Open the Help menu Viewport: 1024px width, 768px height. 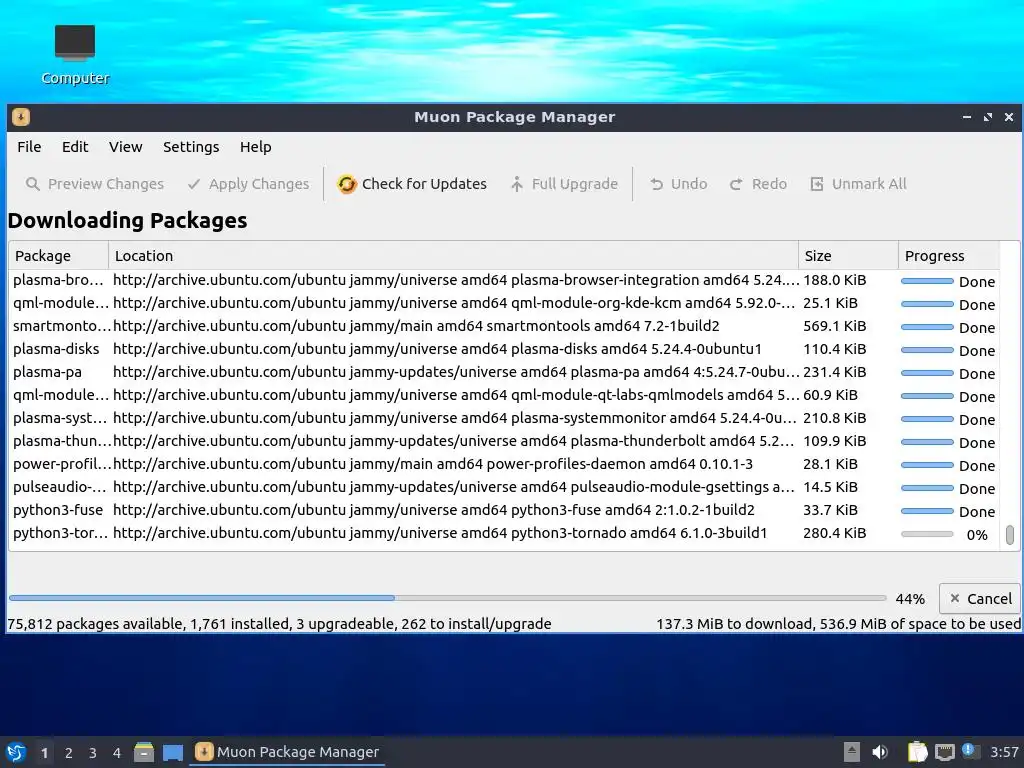255,147
